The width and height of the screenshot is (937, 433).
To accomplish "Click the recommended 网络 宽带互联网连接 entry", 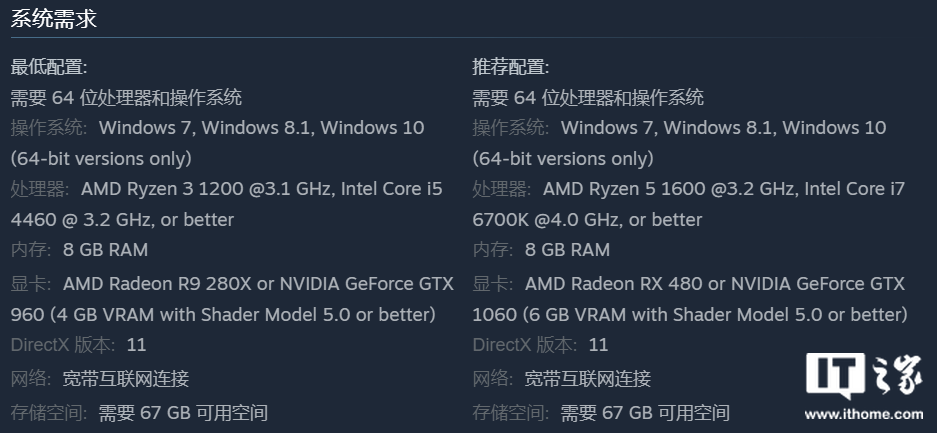I will tap(562, 379).
